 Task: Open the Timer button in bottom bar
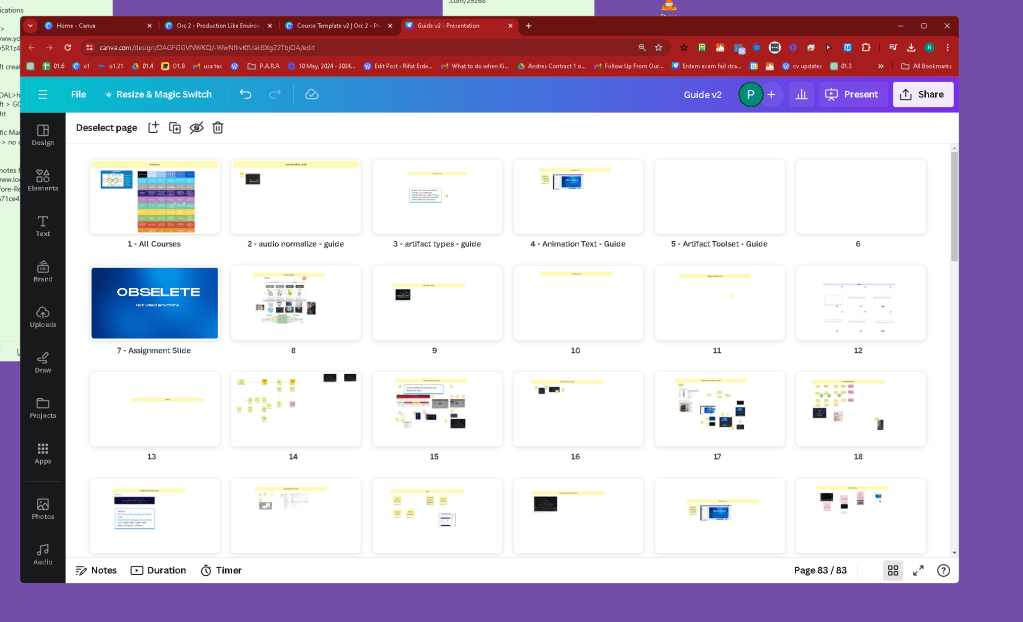tap(221, 570)
